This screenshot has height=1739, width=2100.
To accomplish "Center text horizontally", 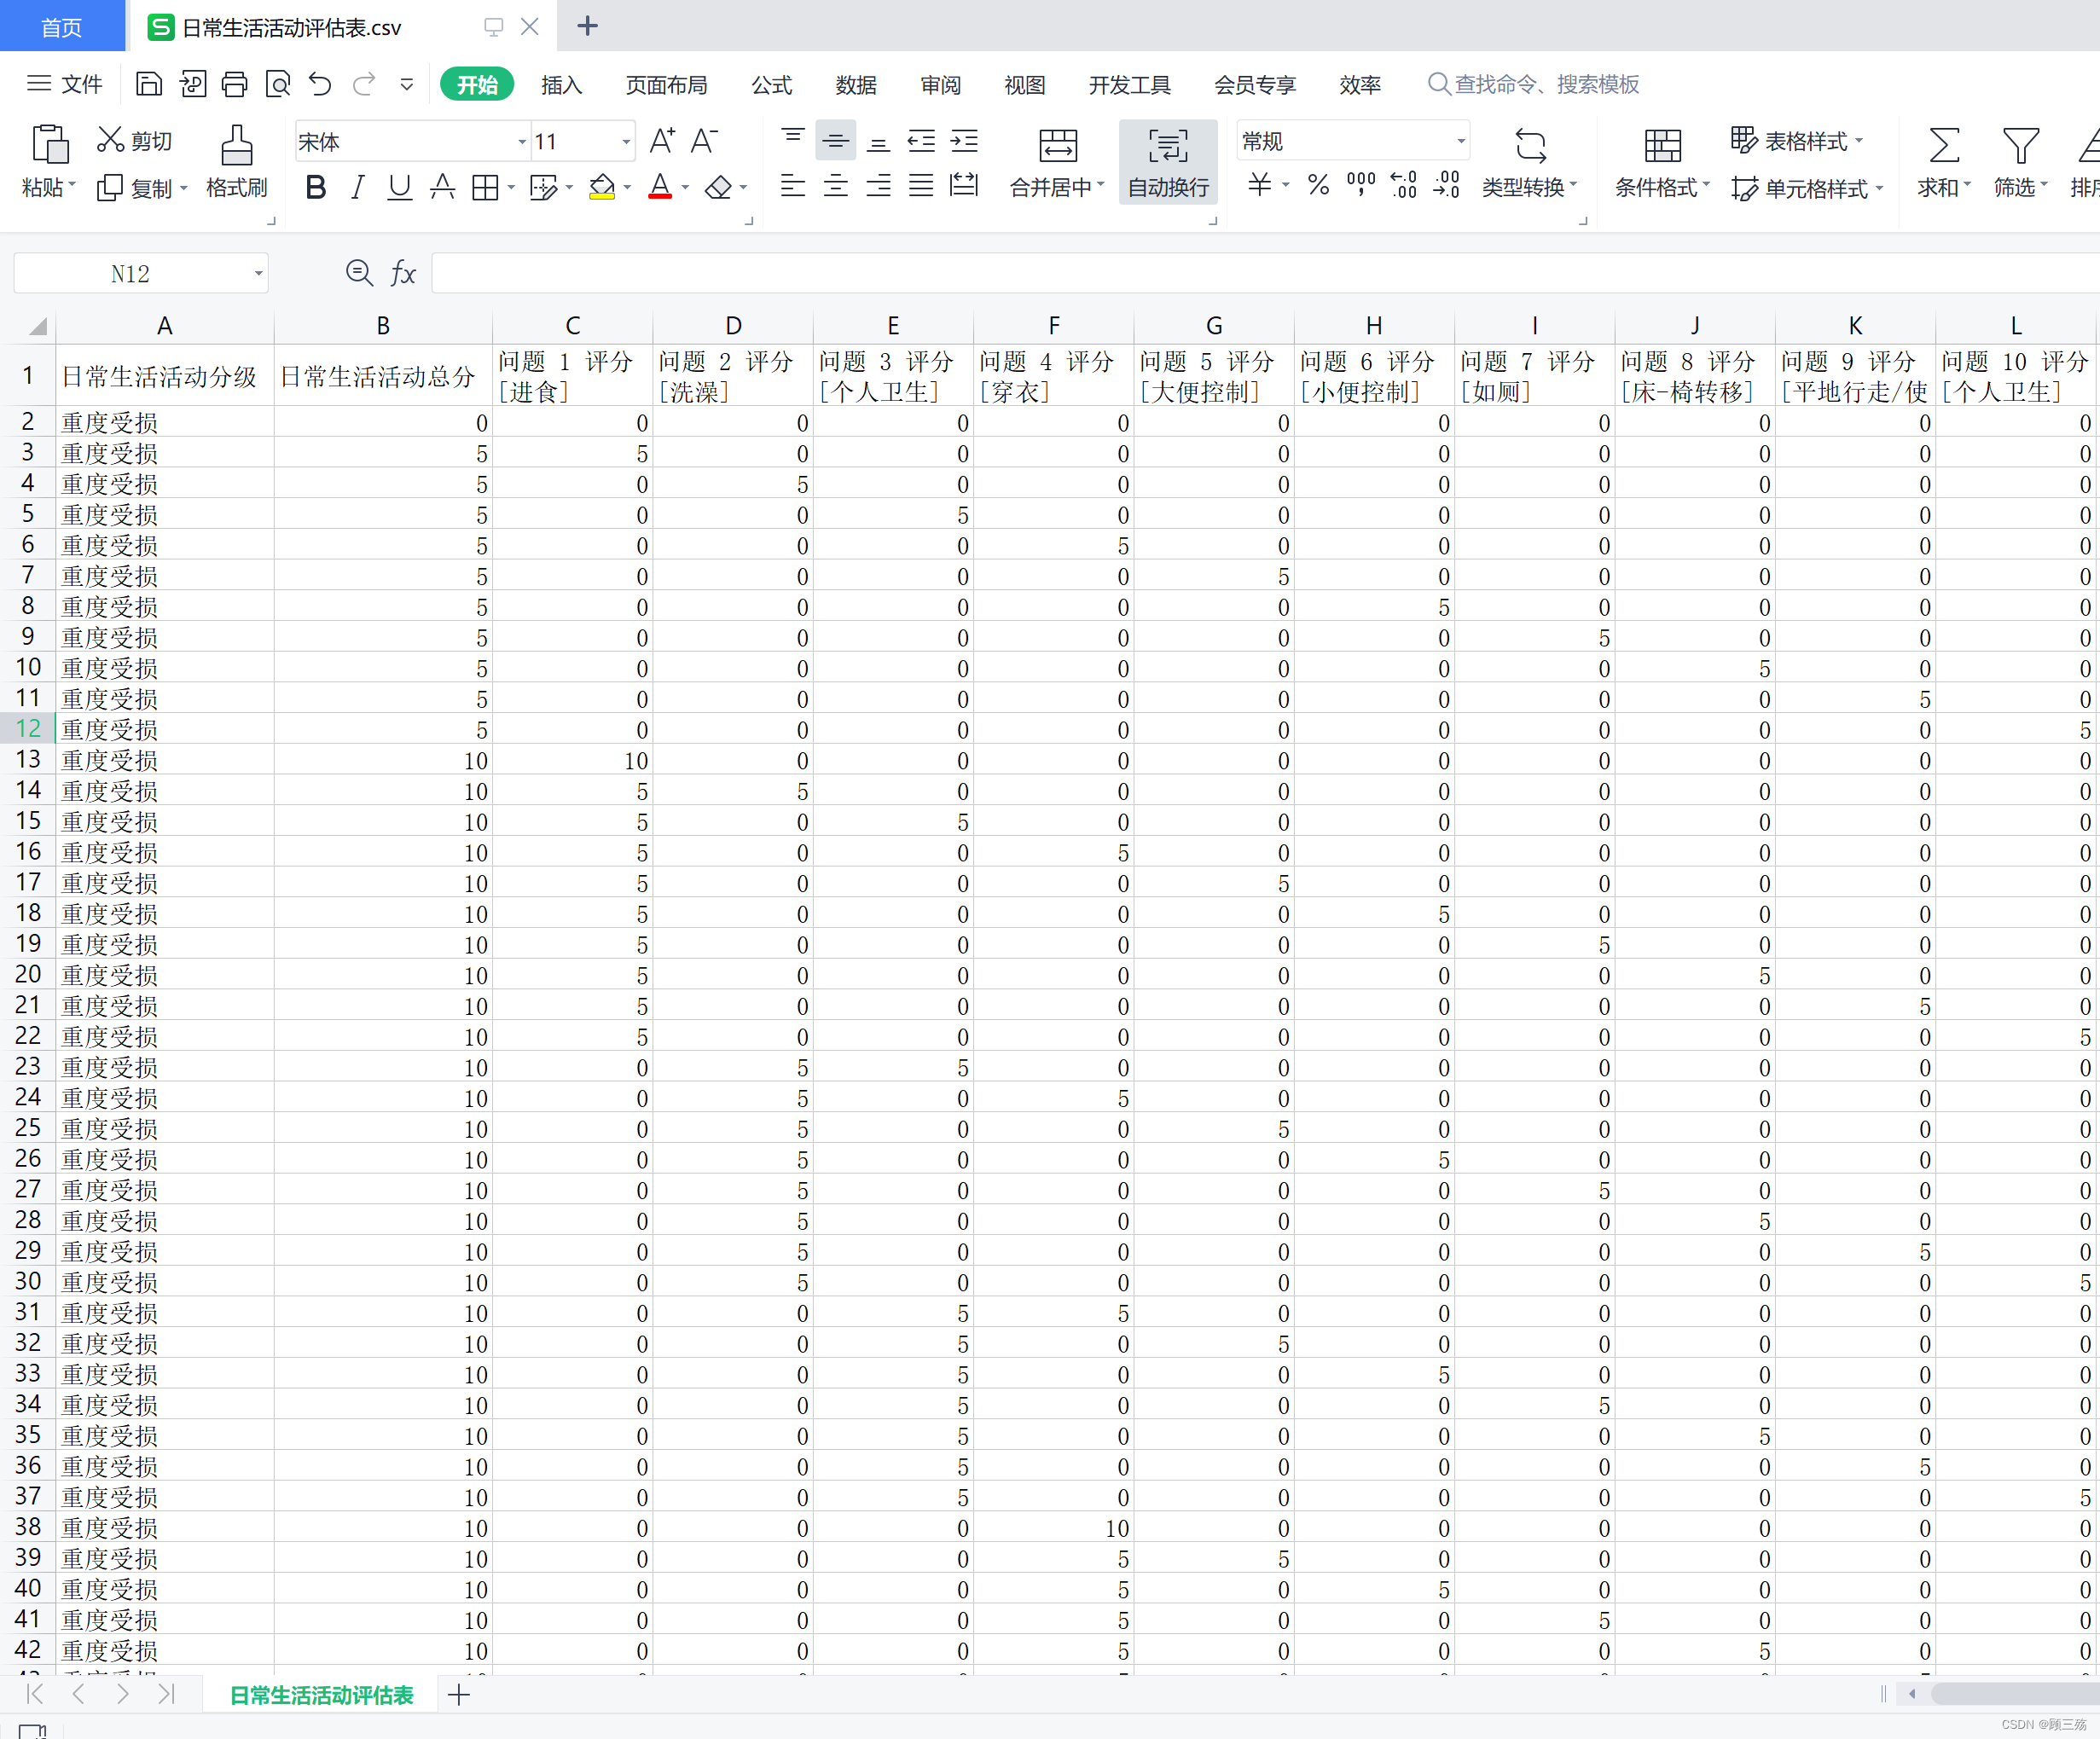I will 836,186.
